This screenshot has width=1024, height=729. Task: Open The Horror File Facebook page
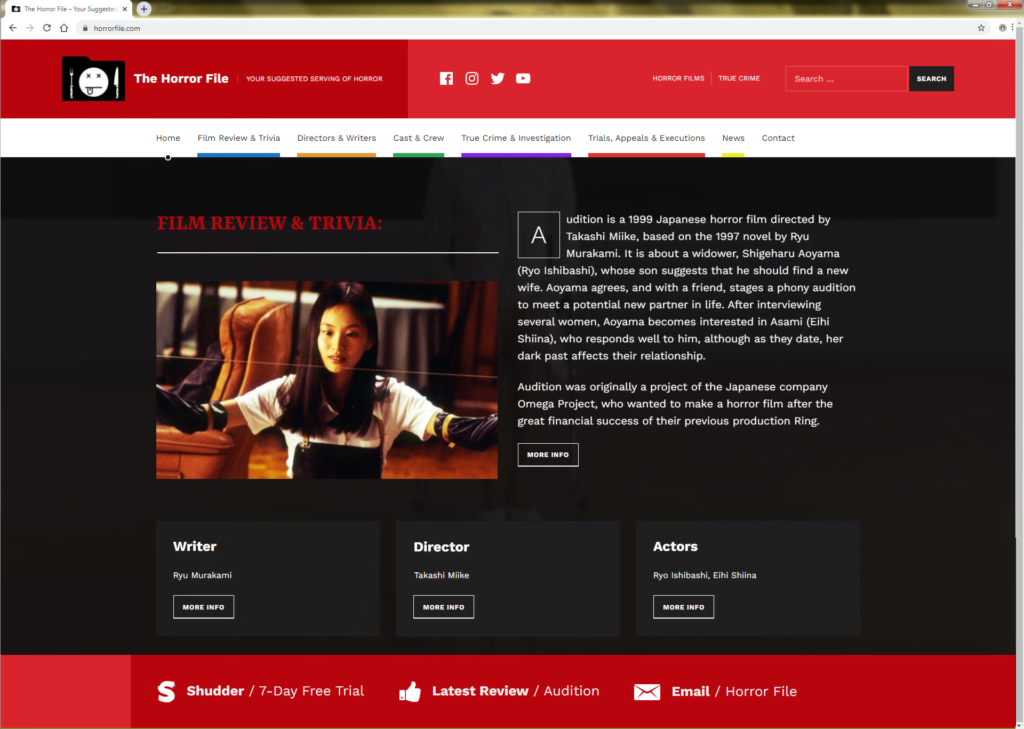click(446, 78)
